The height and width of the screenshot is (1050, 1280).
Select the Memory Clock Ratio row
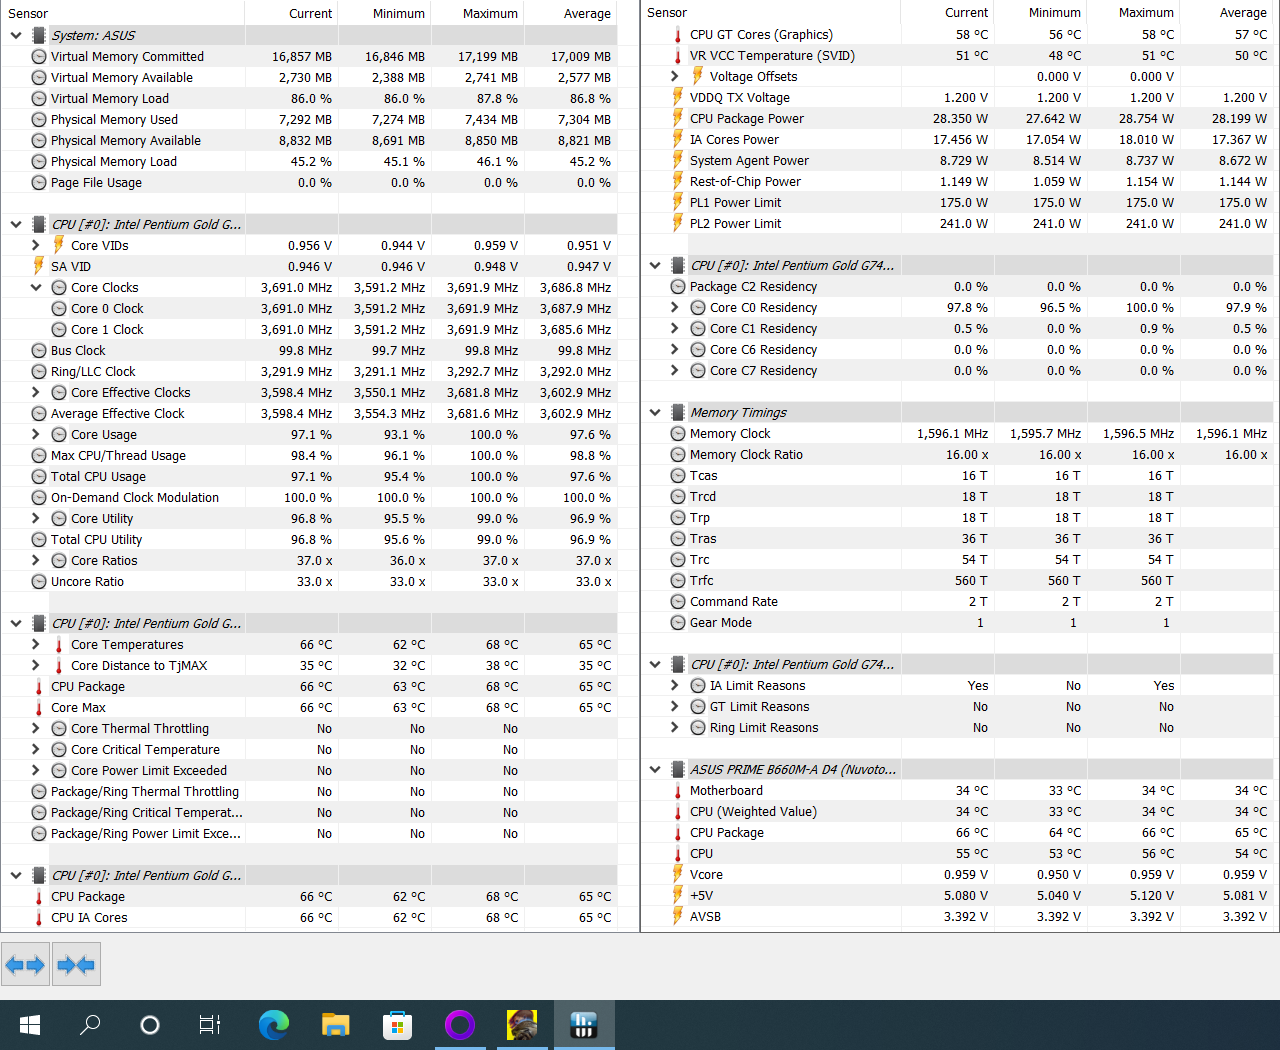pyautogui.click(x=958, y=454)
